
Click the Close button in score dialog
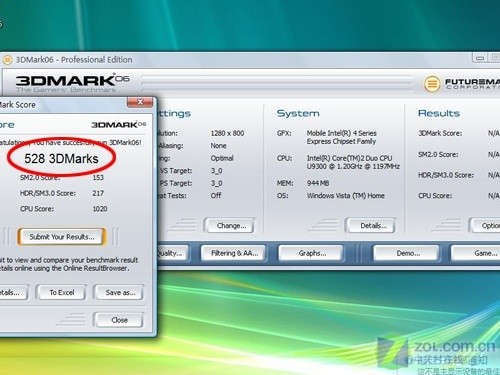(119, 320)
